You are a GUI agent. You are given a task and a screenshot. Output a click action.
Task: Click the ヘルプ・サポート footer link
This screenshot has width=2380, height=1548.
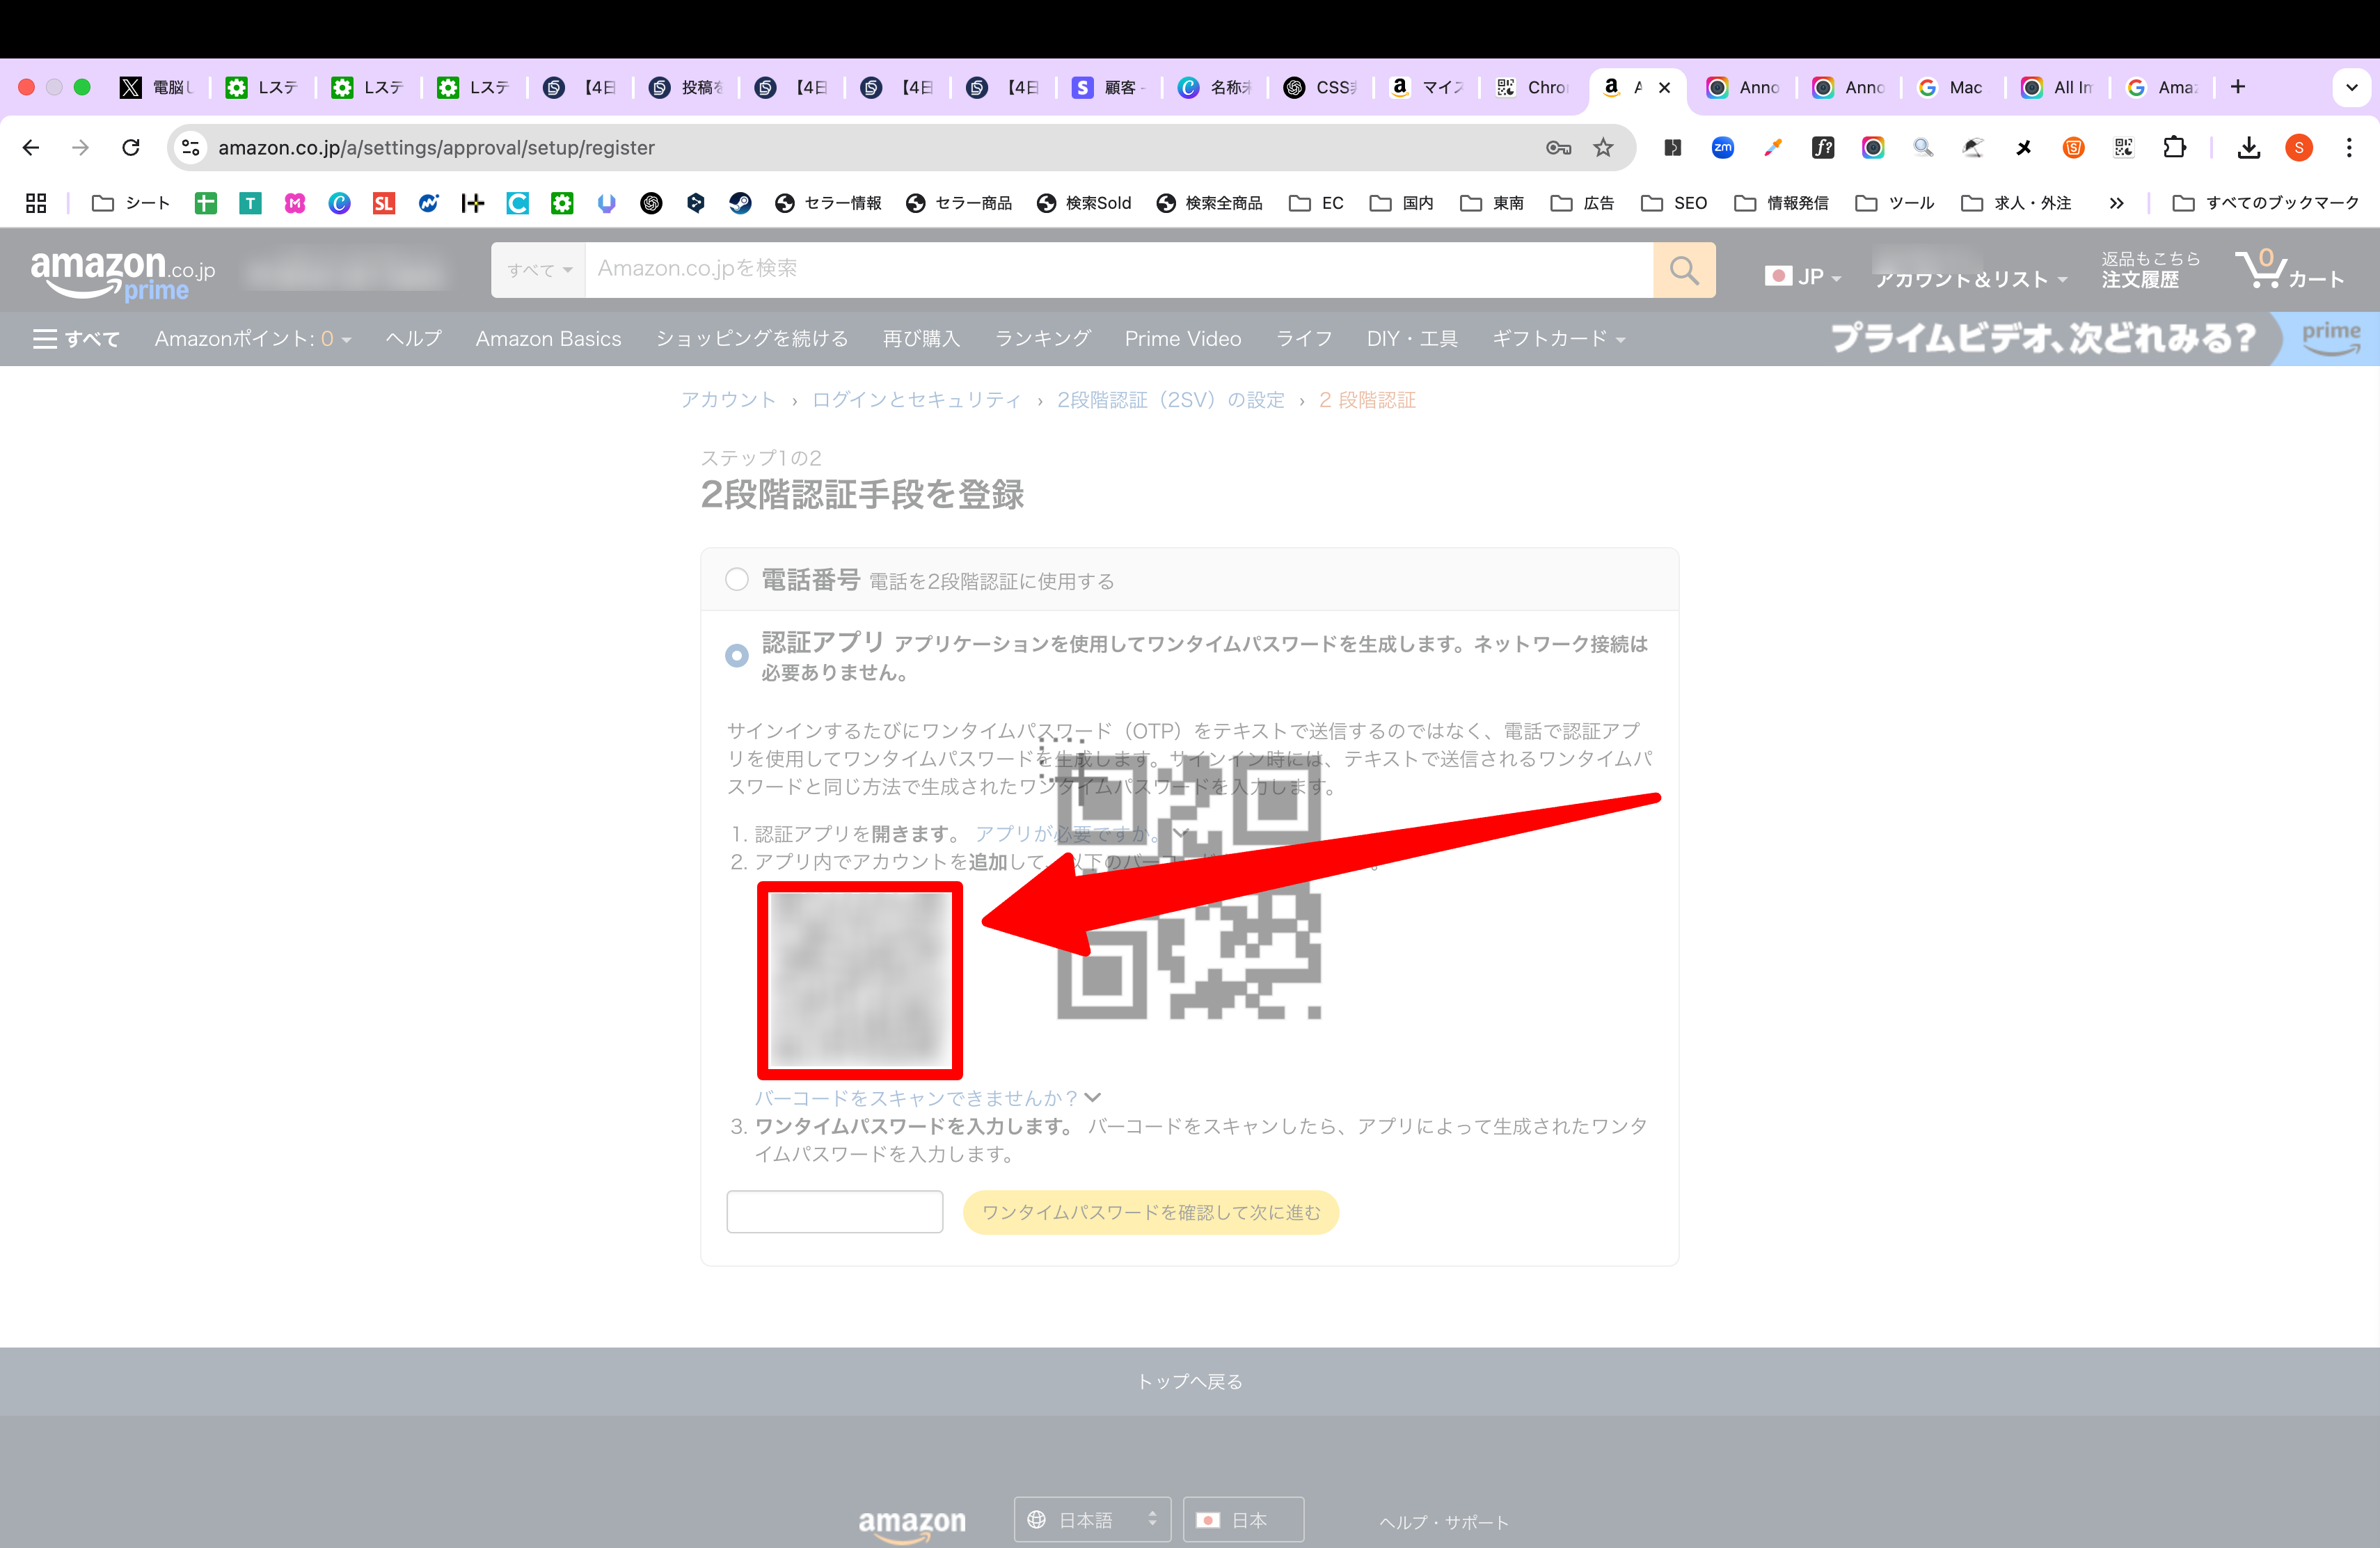1443,1522
